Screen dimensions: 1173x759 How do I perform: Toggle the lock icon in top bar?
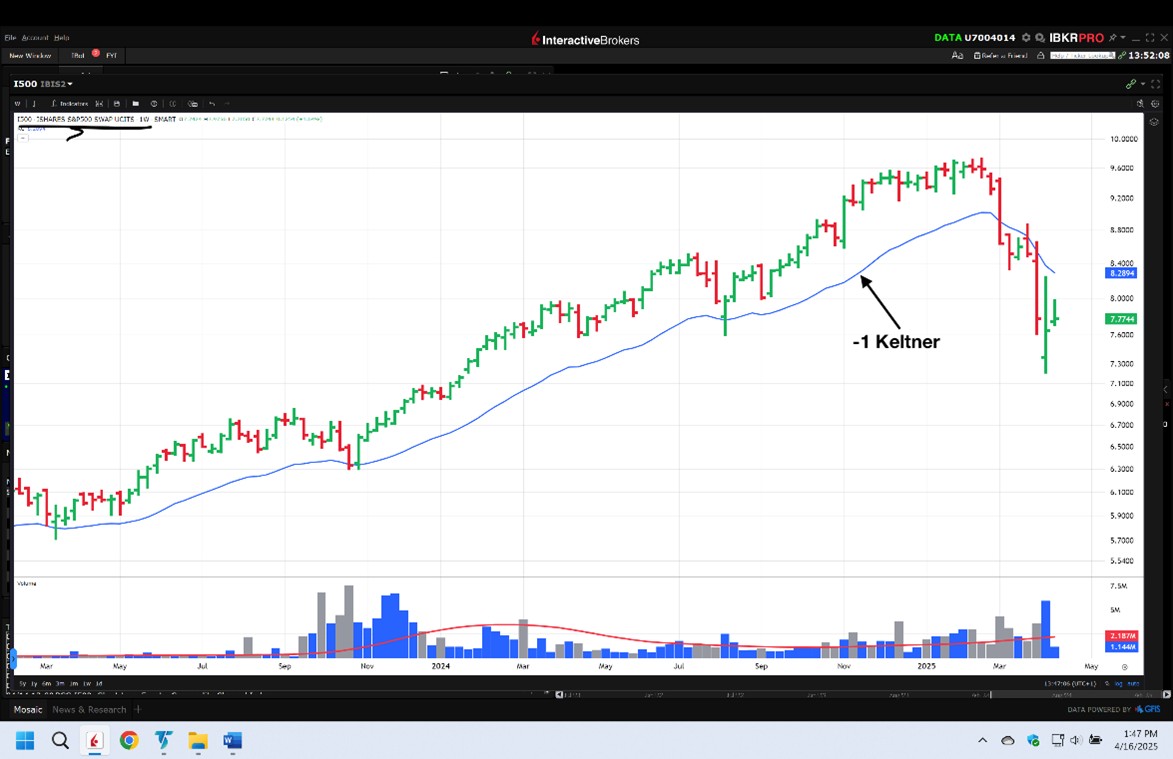pos(1042,56)
